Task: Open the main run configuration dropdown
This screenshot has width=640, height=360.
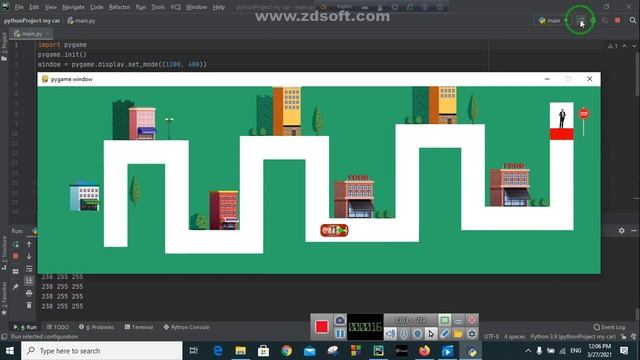Action: click(x=553, y=20)
